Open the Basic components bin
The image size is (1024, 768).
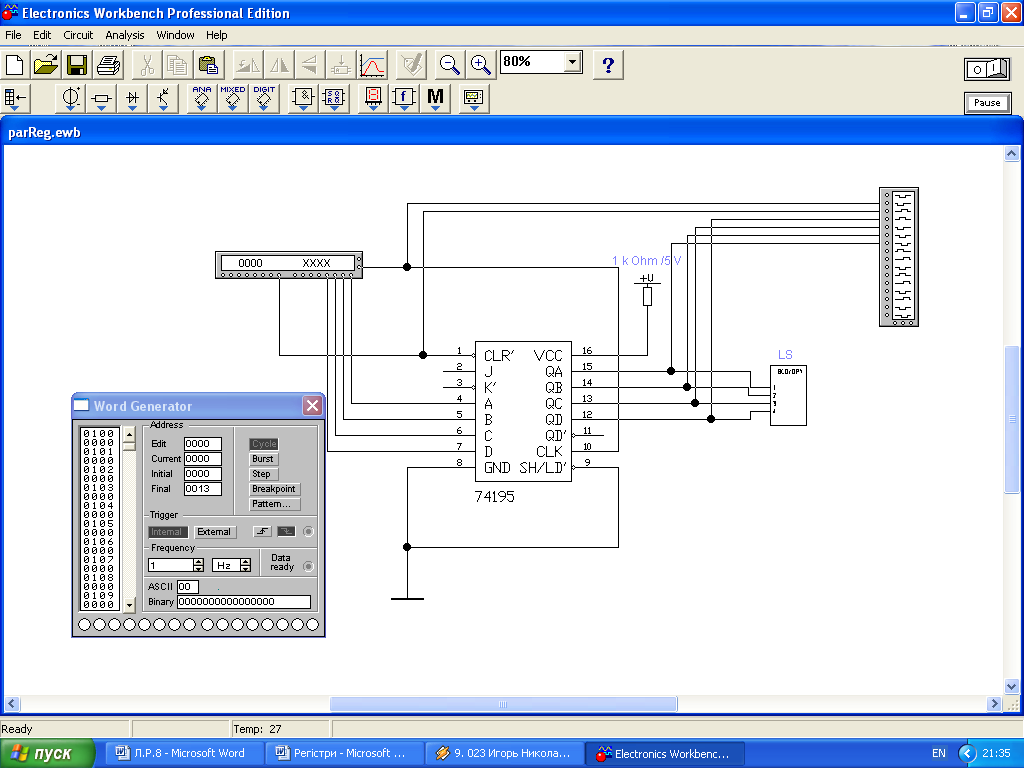101,99
